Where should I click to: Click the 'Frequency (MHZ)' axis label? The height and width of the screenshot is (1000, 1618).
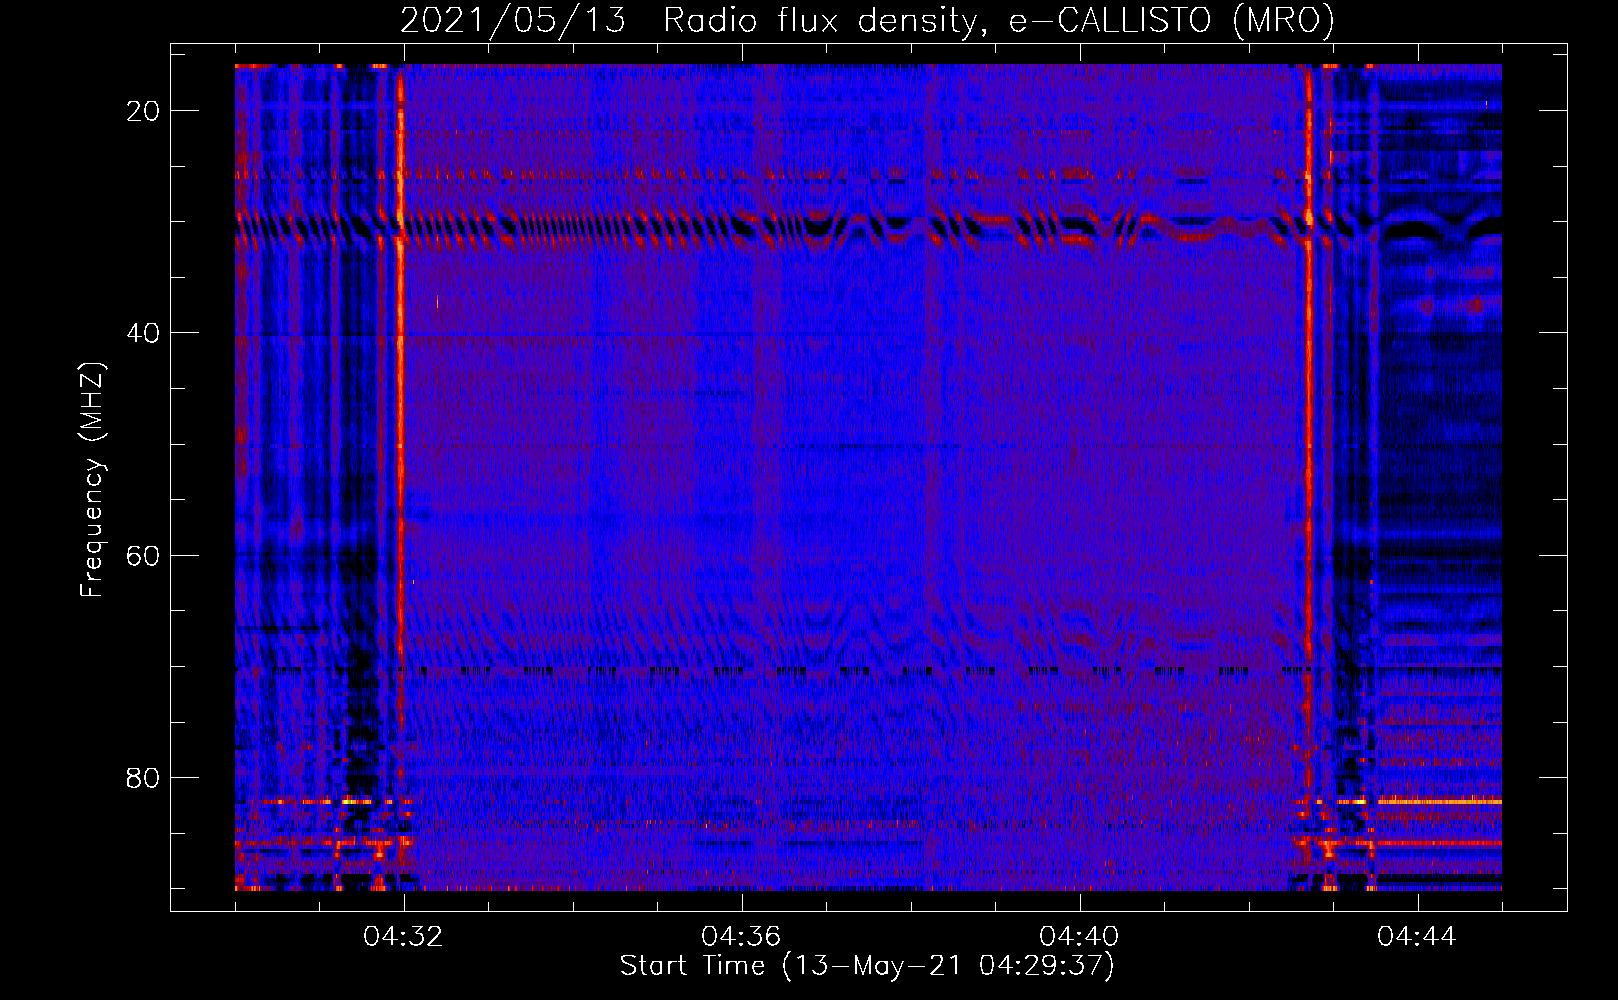coord(92,480)
